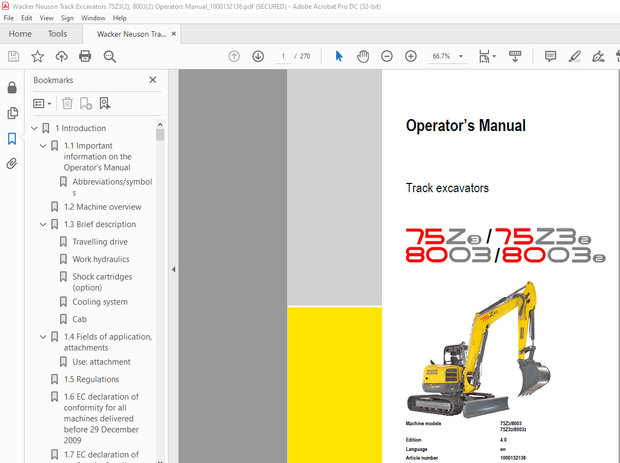This screenshot has height=463, width=620.
Task: Collapse the 1 Introduction bookmark
Action: point(34,129)
